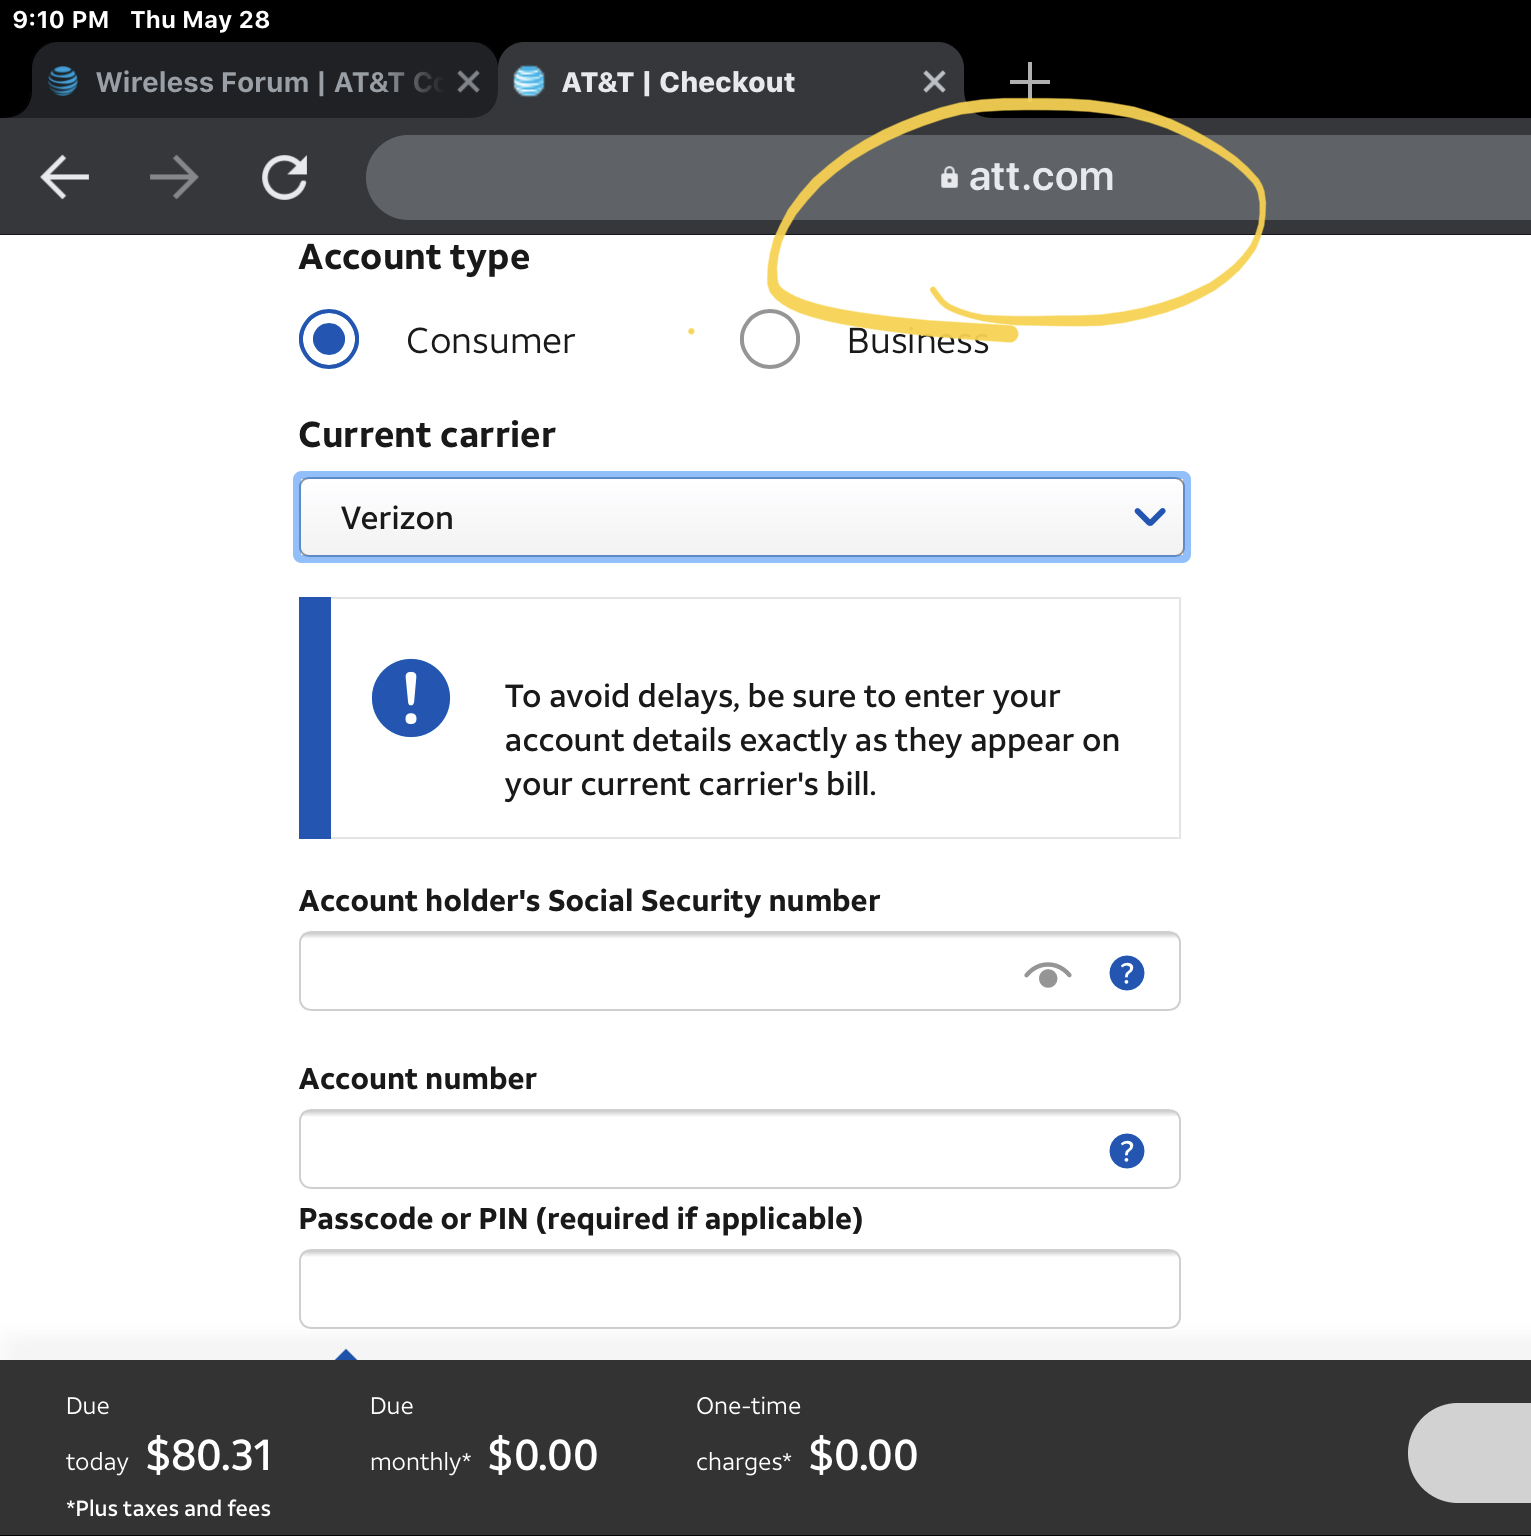Tap the "Passcode or PIN" label
1531x1536 pixels.
pyautogui.click(x=581, y=1219)
